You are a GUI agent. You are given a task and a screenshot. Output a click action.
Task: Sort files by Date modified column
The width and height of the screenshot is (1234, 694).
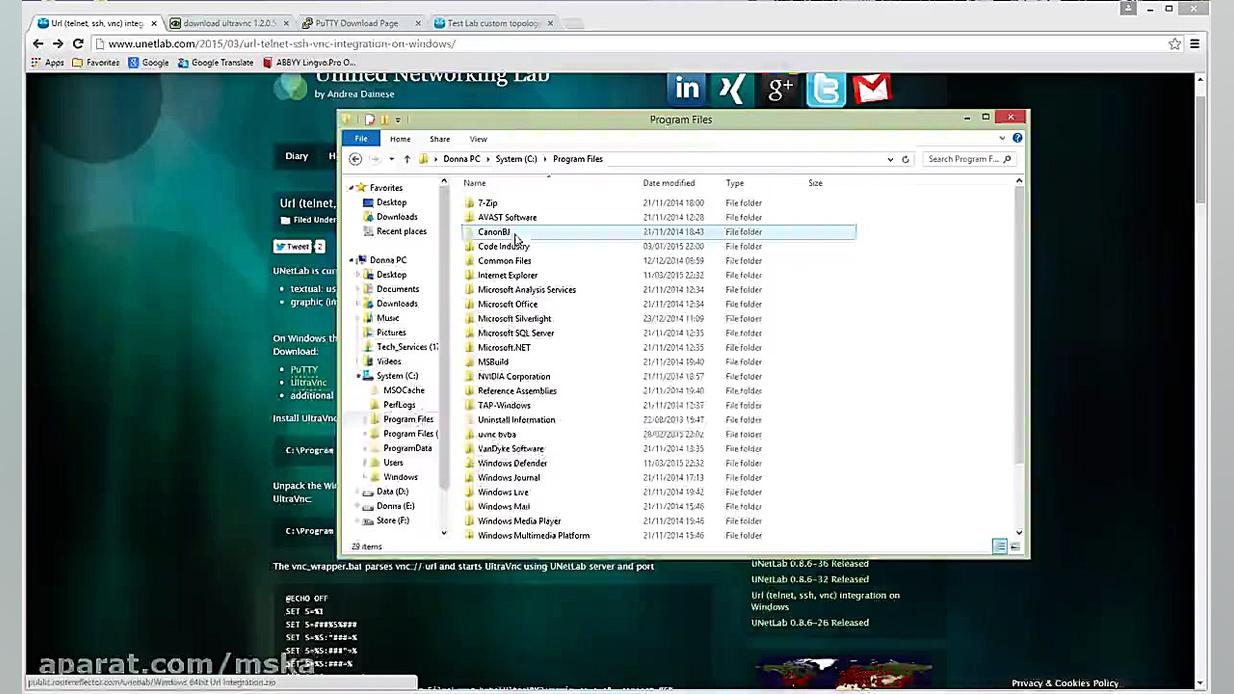tap(668, 183)
